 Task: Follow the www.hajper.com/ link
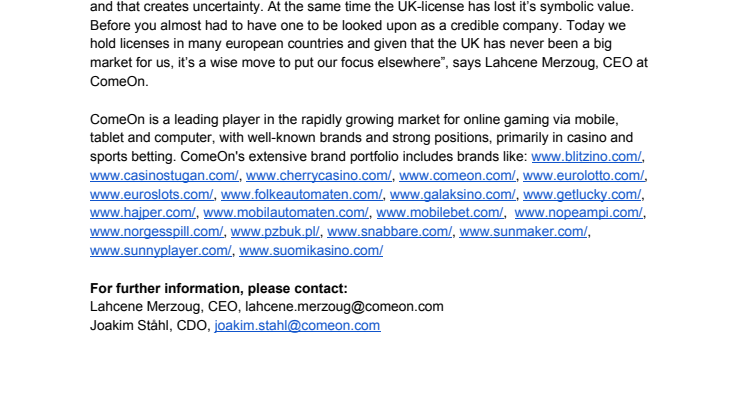(143, 213)
